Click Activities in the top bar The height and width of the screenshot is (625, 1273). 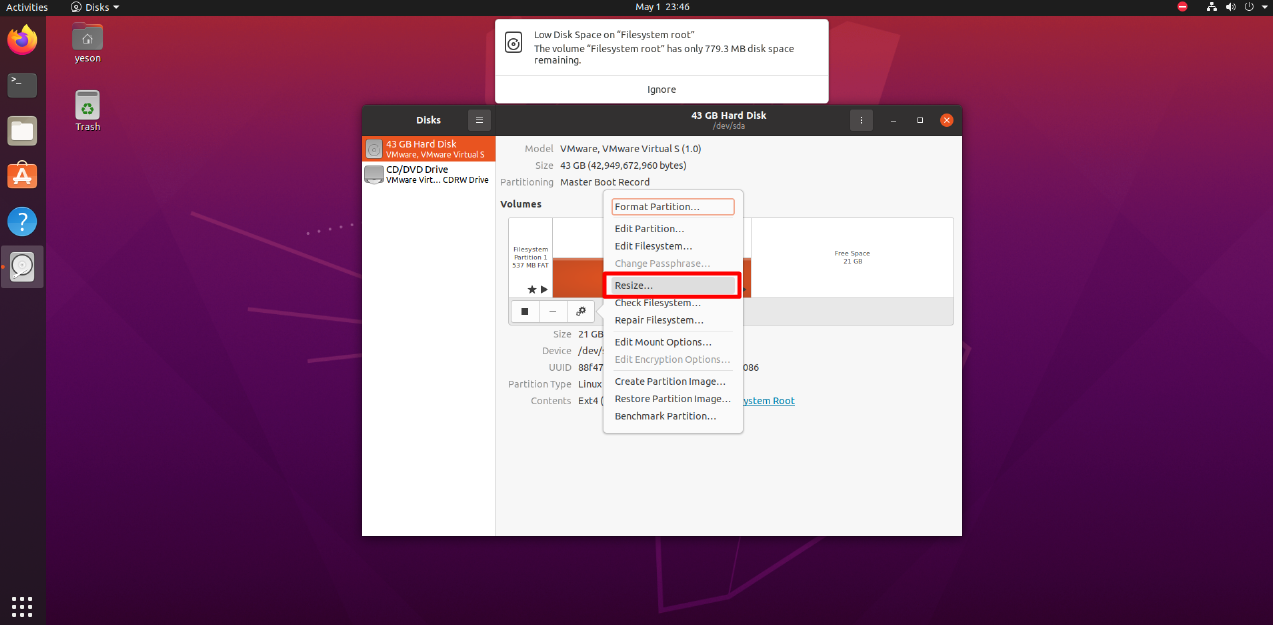[27, 7]
